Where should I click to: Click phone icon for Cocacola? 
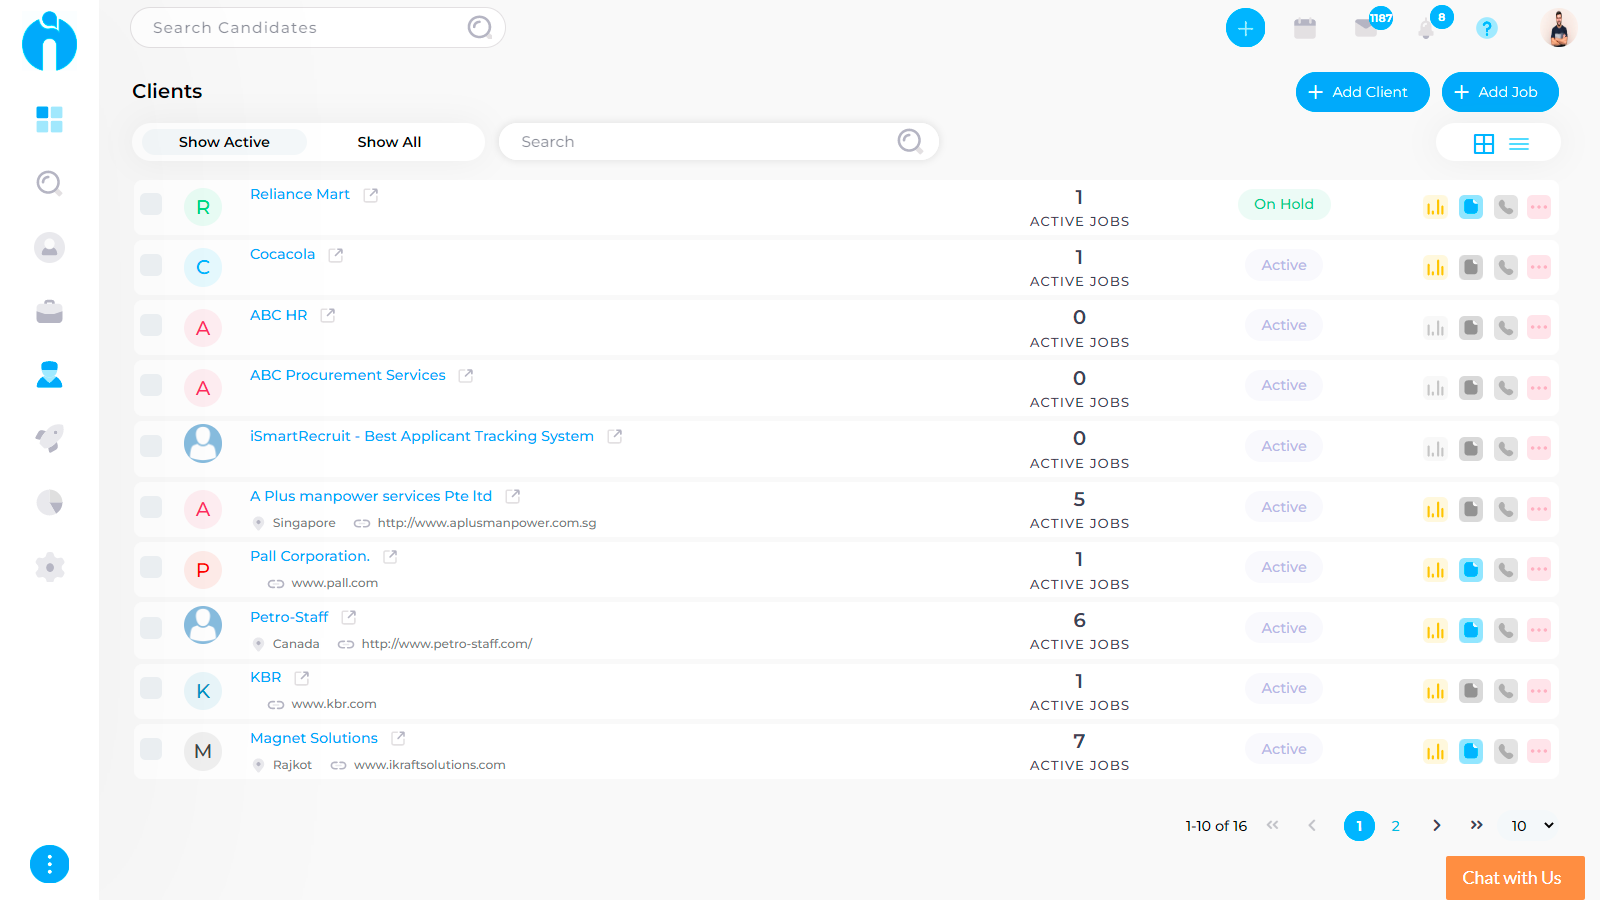click(x=1506, y=267)
